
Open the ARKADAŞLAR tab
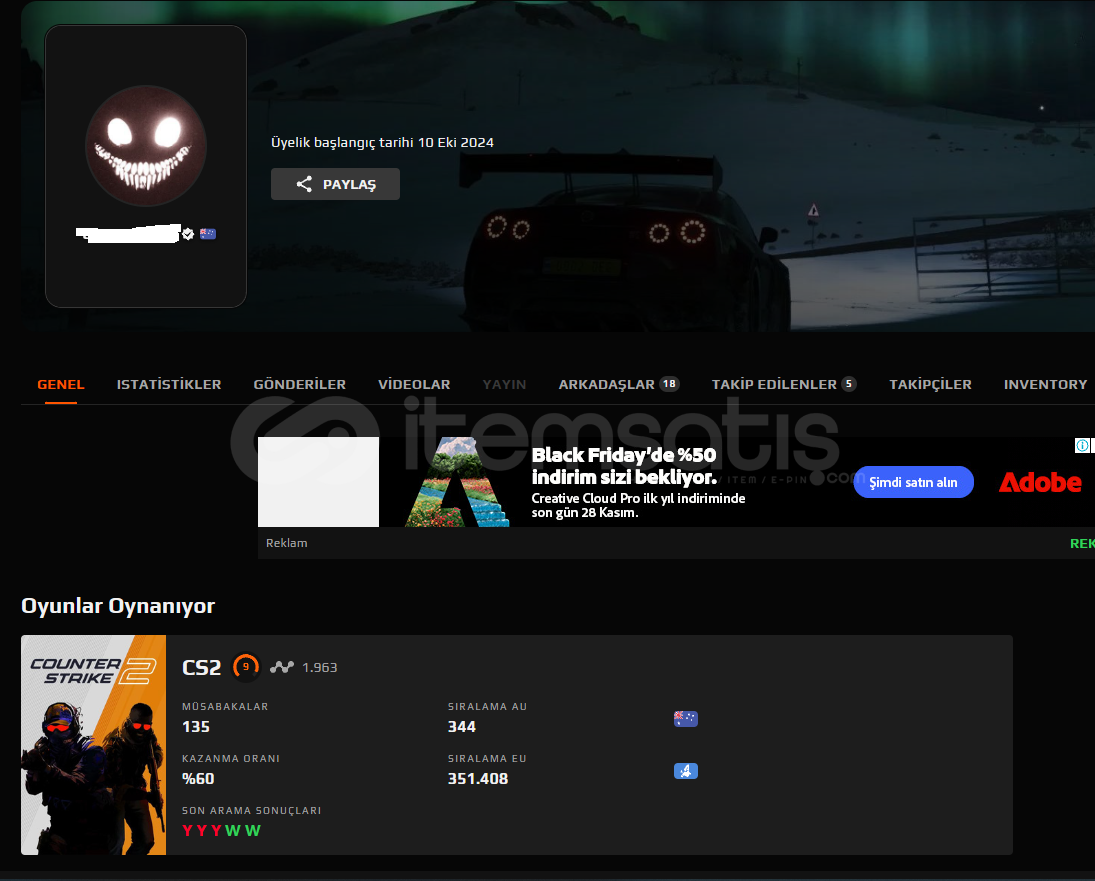(619, 385)
